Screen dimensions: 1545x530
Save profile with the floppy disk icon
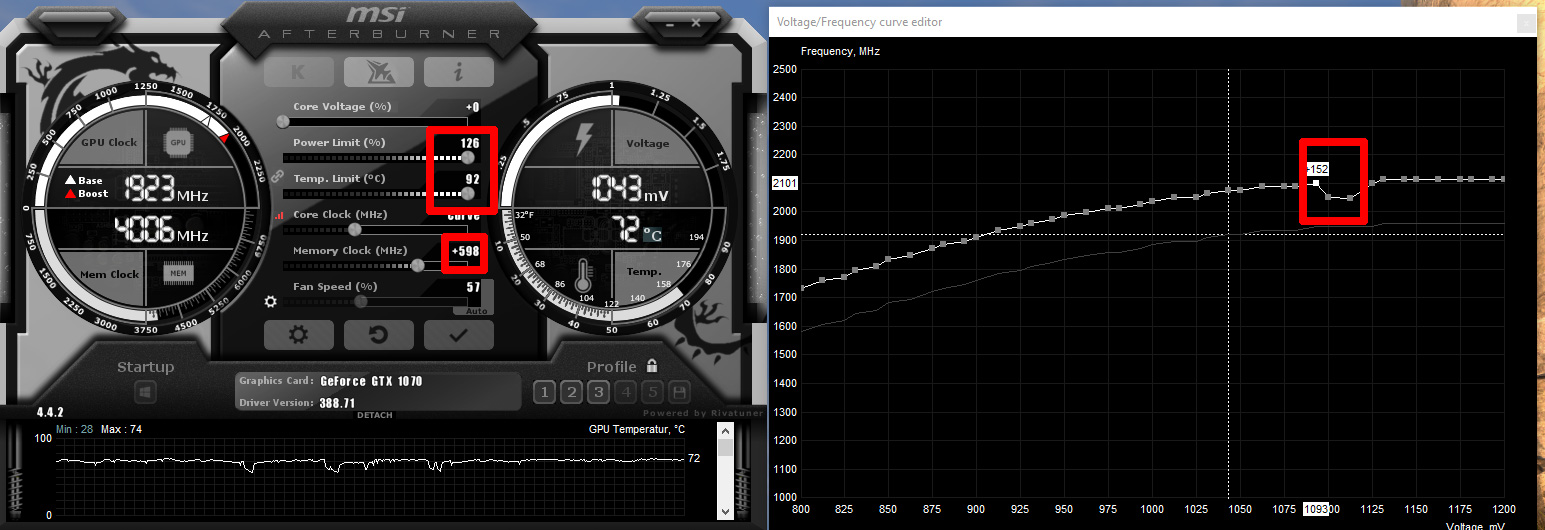coord(680,392)
